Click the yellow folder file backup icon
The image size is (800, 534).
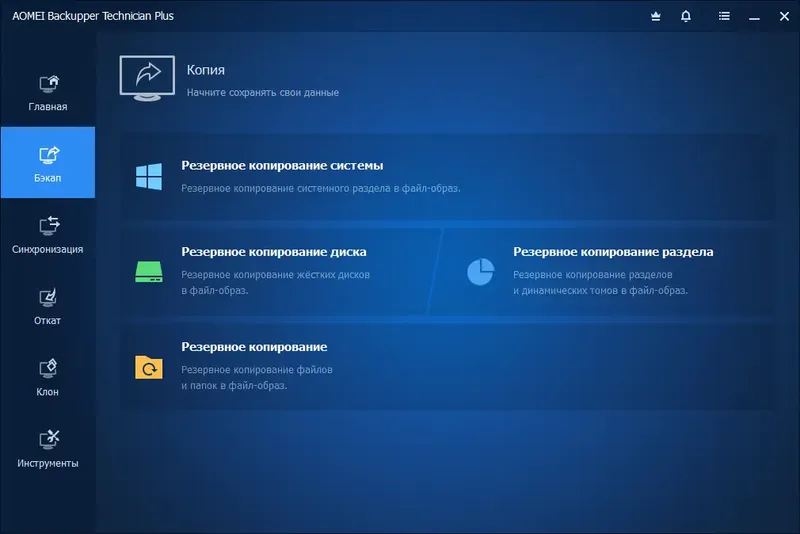149,367
